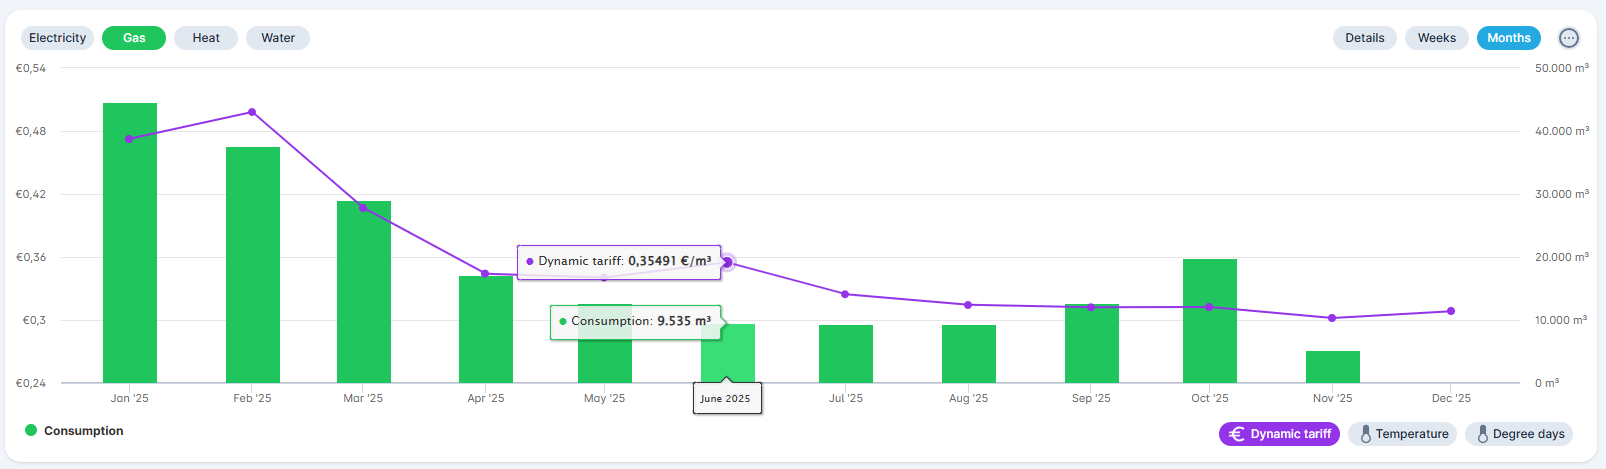Click the thermometer icon for Degree days
Image resolution: width=1606 pixels, height=469 pixels.
click(1482, 434)
